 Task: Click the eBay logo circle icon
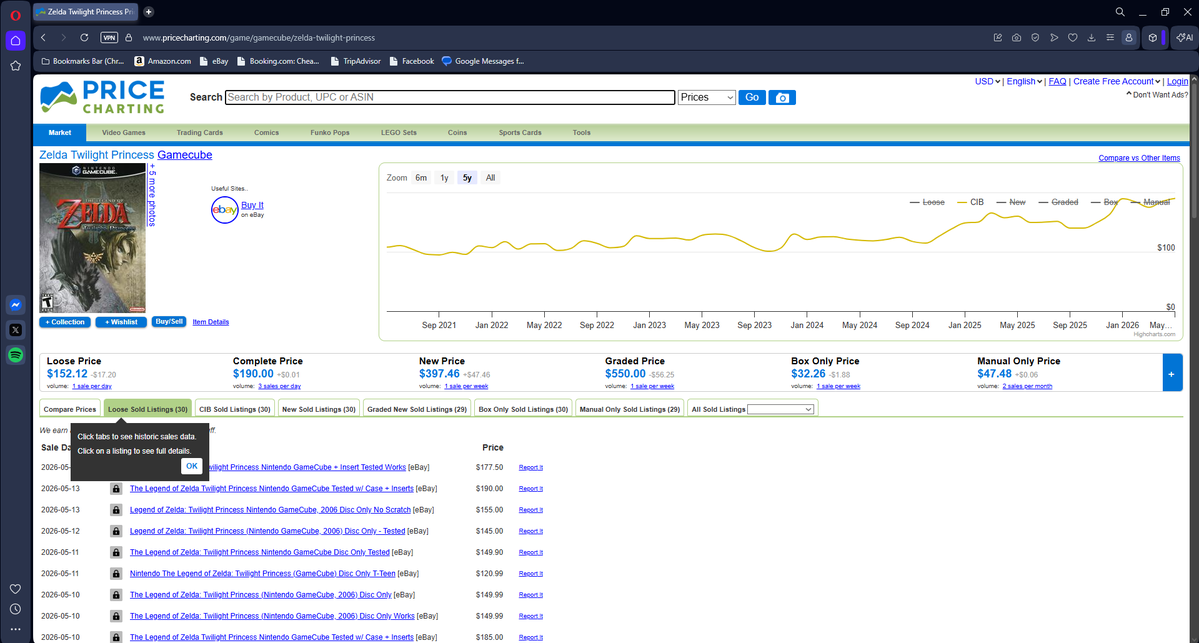pos(225,209)
